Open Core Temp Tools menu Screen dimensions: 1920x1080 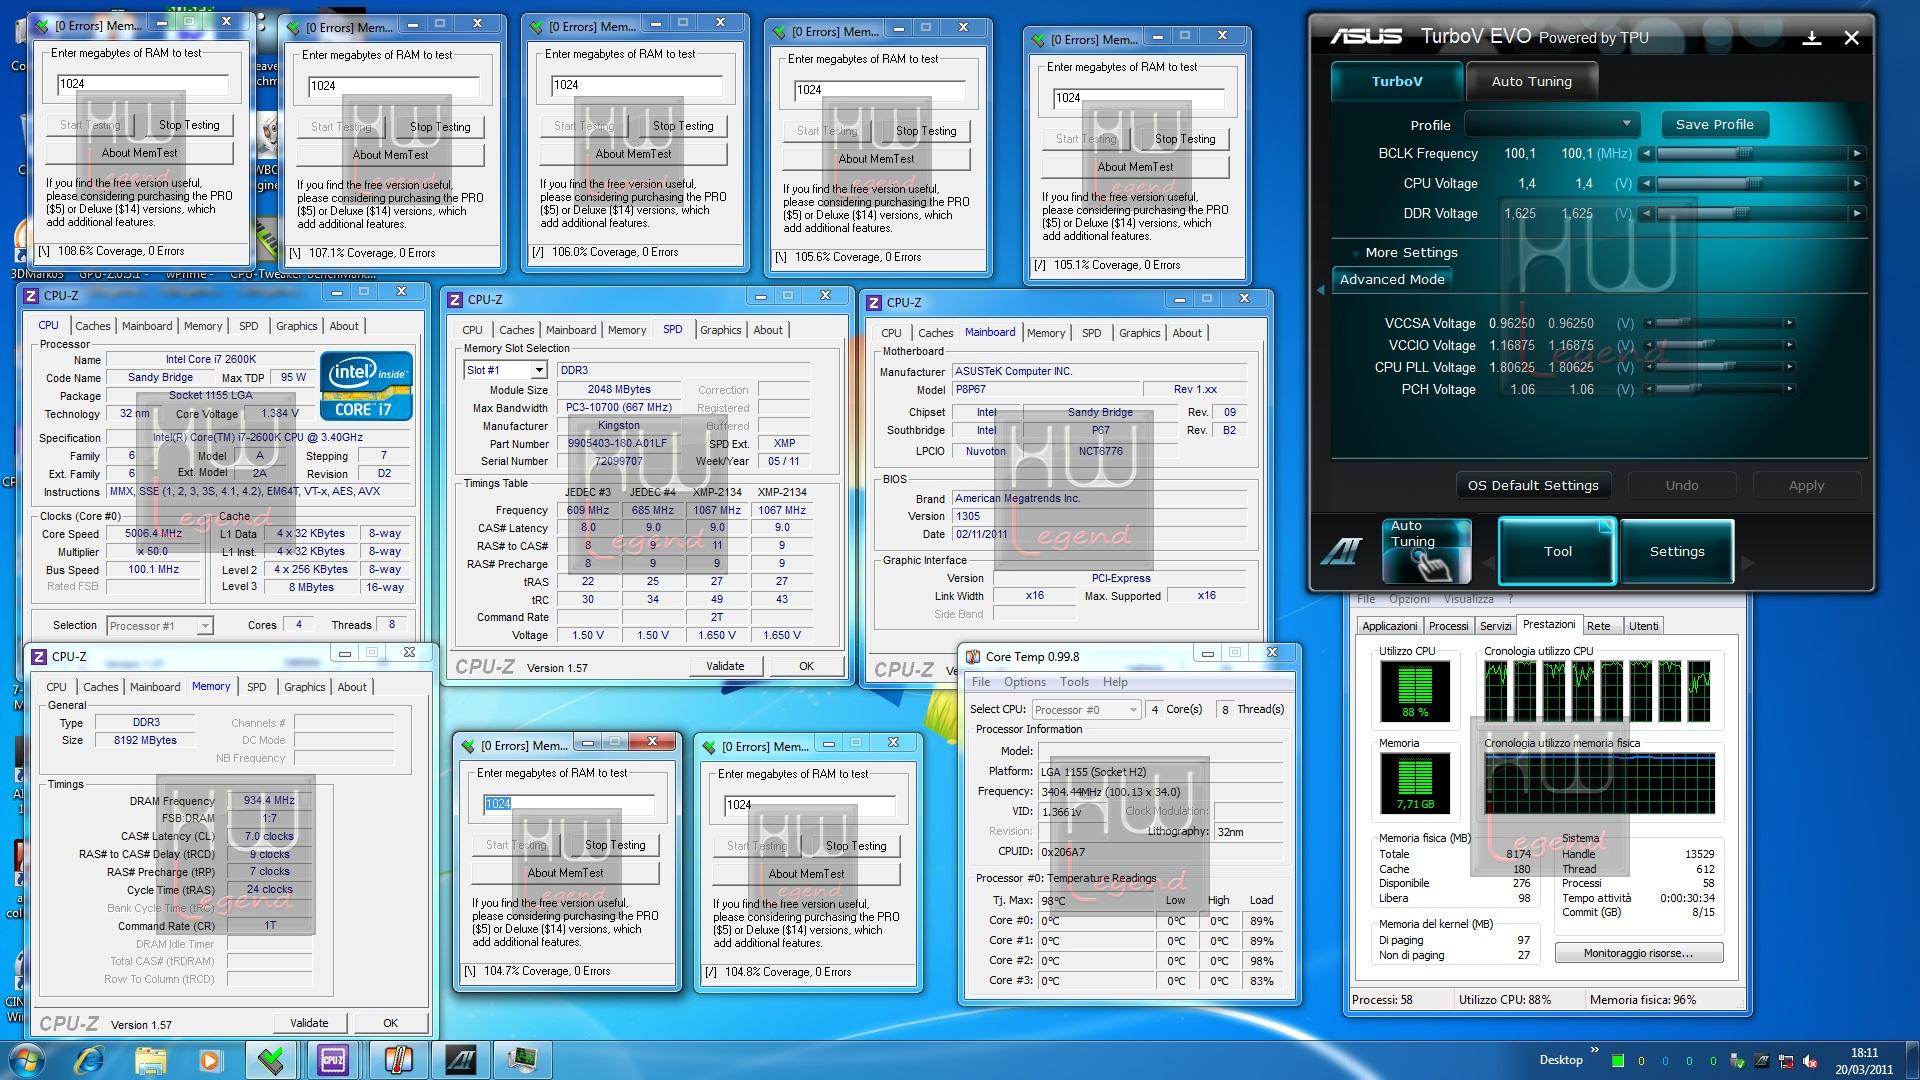[1074, 682]
